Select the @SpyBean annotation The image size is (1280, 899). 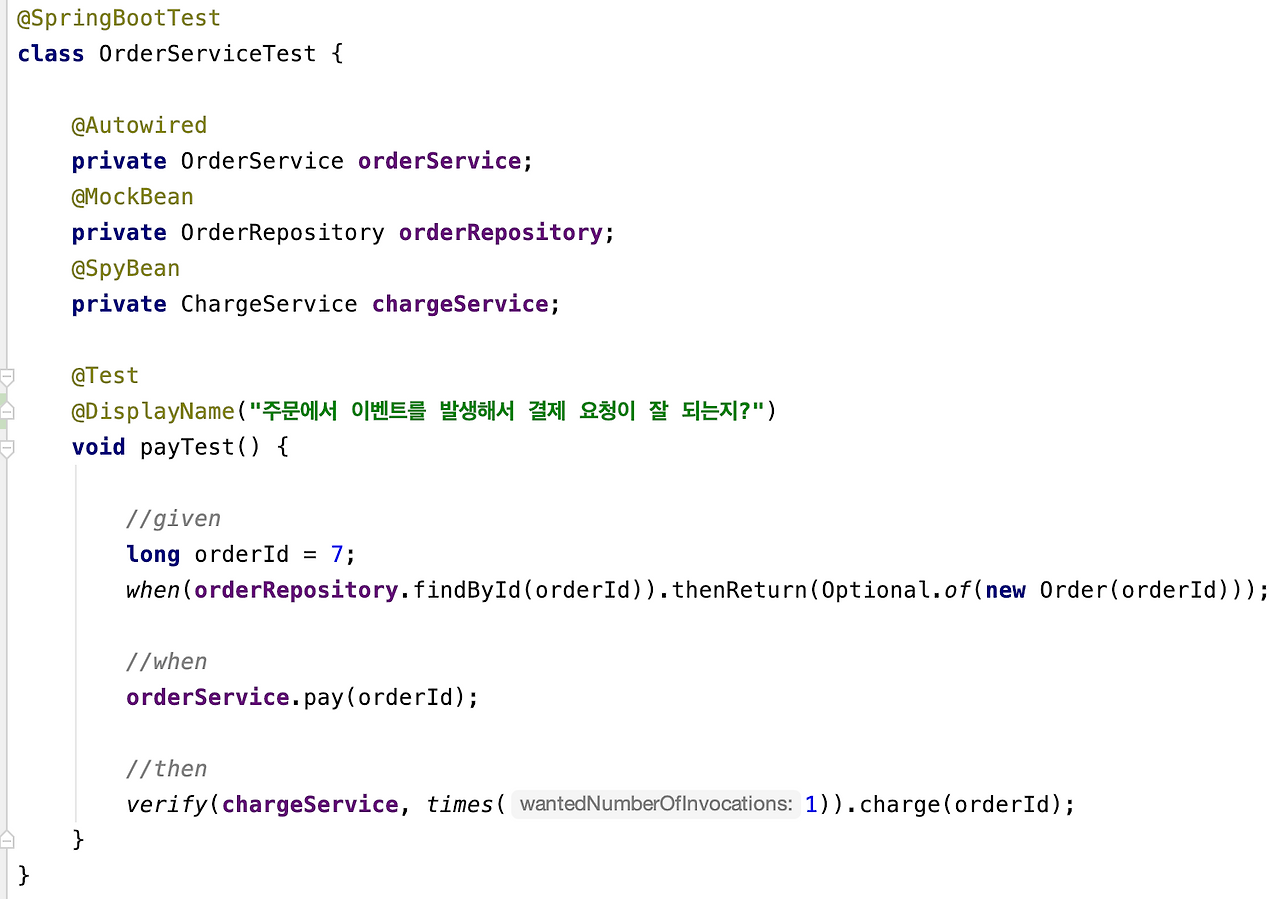[x=126, y=269]
